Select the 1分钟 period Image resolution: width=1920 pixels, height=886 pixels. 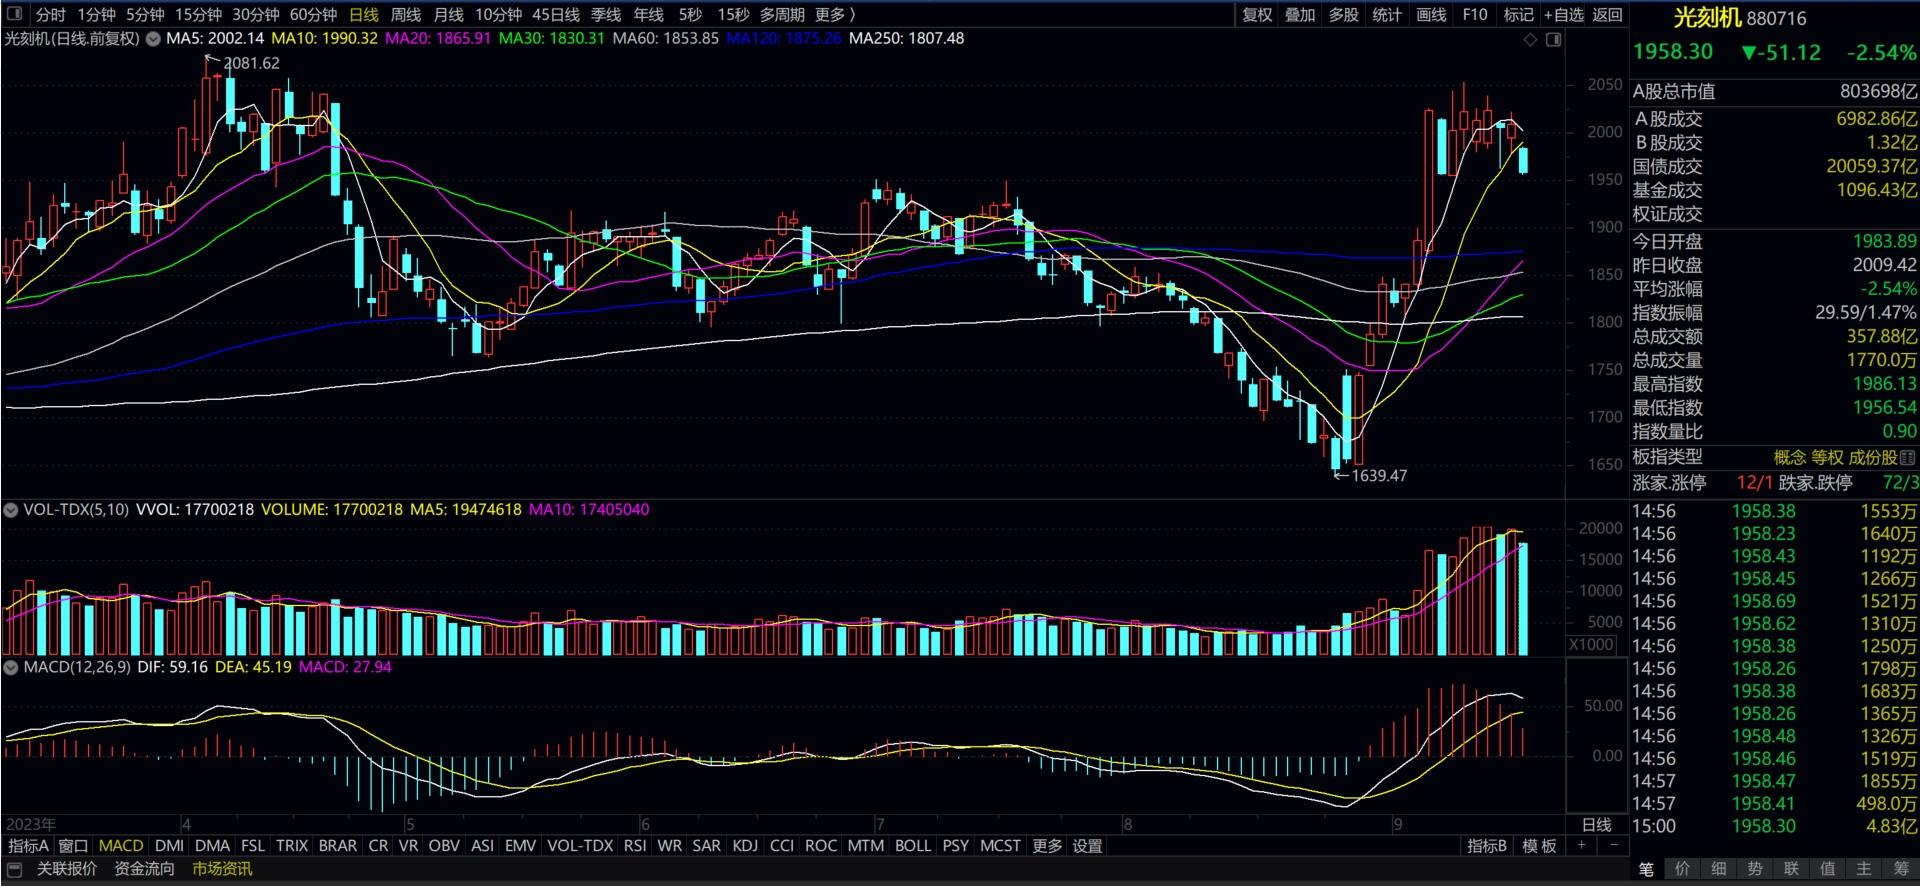click(97, 15)
